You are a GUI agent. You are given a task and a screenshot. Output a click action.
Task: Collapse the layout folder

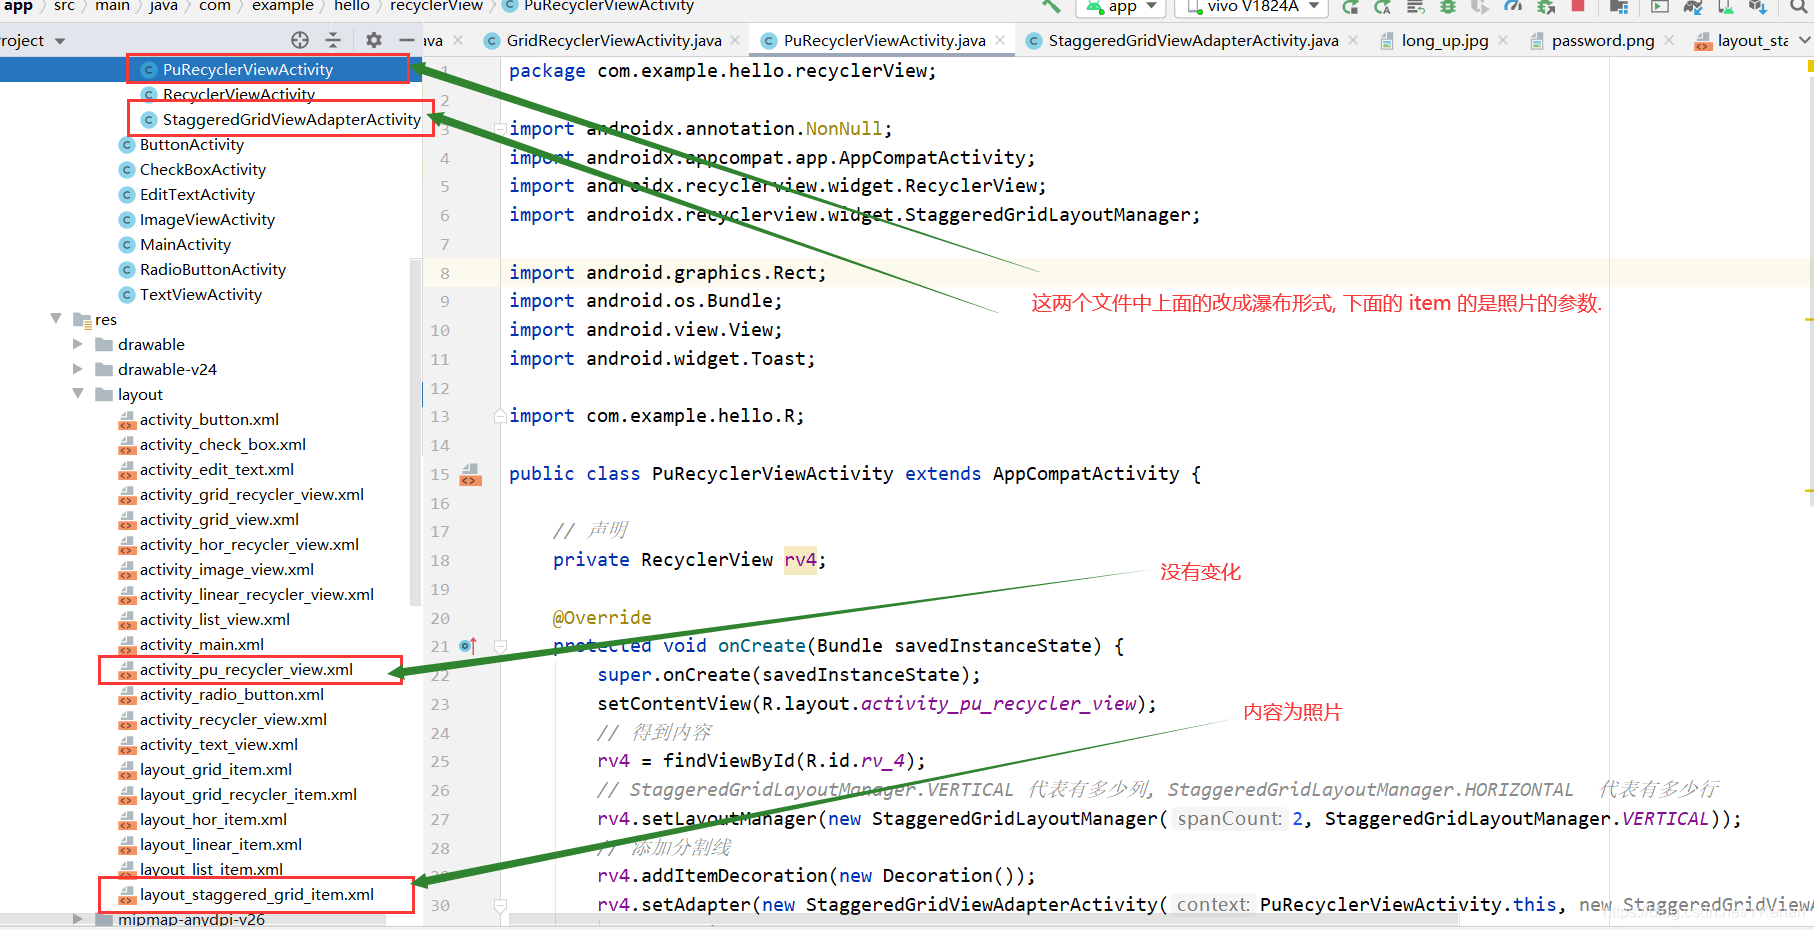pos(78,394)
